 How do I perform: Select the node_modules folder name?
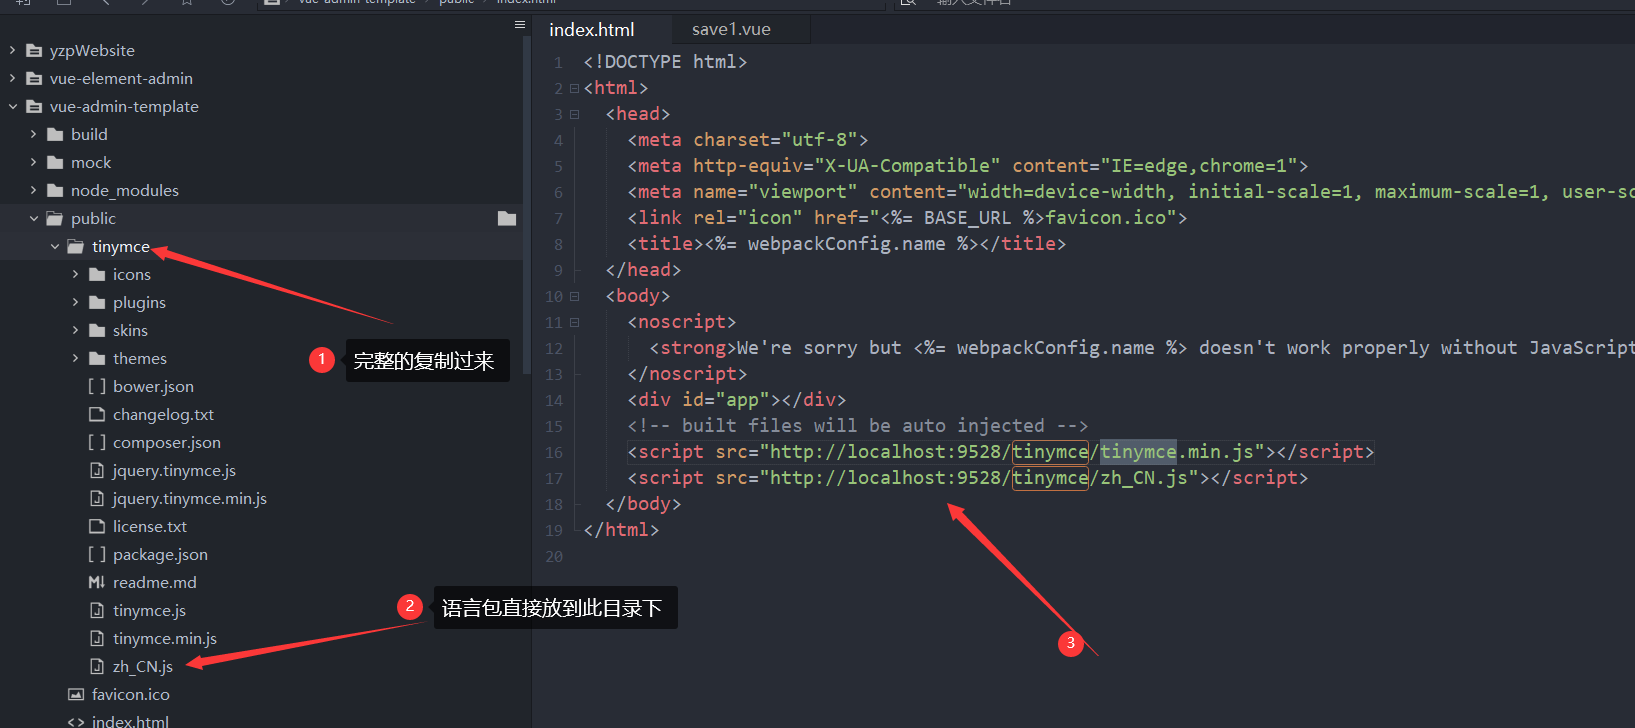[x=125, y=190]
